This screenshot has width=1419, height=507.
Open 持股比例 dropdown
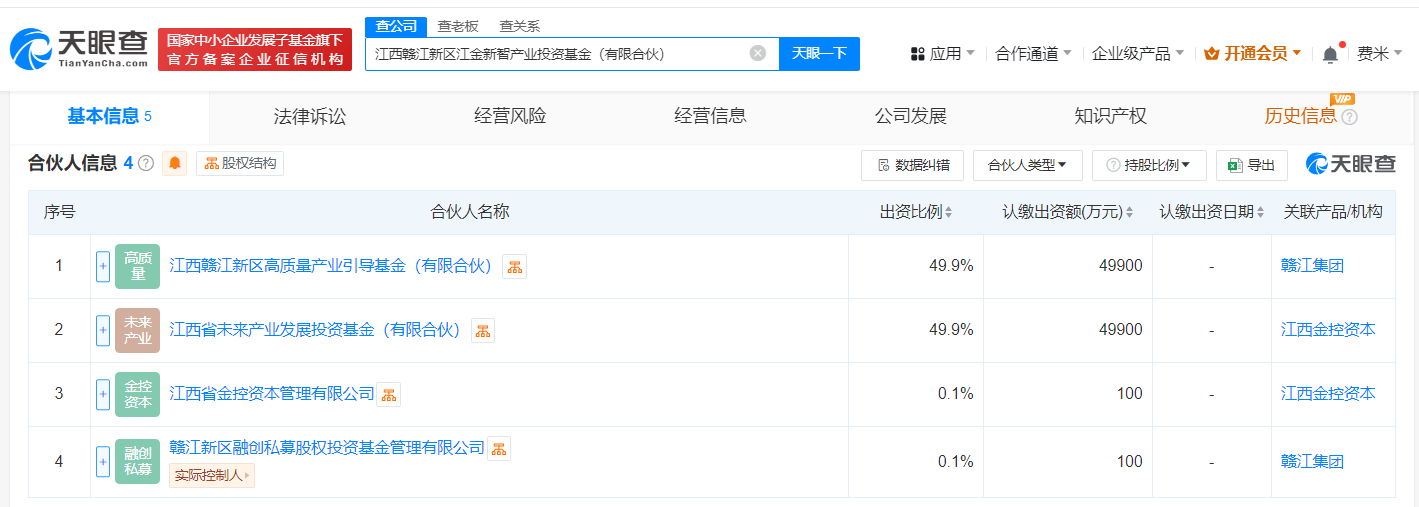pyautogui.click(x=1149, y=165)
